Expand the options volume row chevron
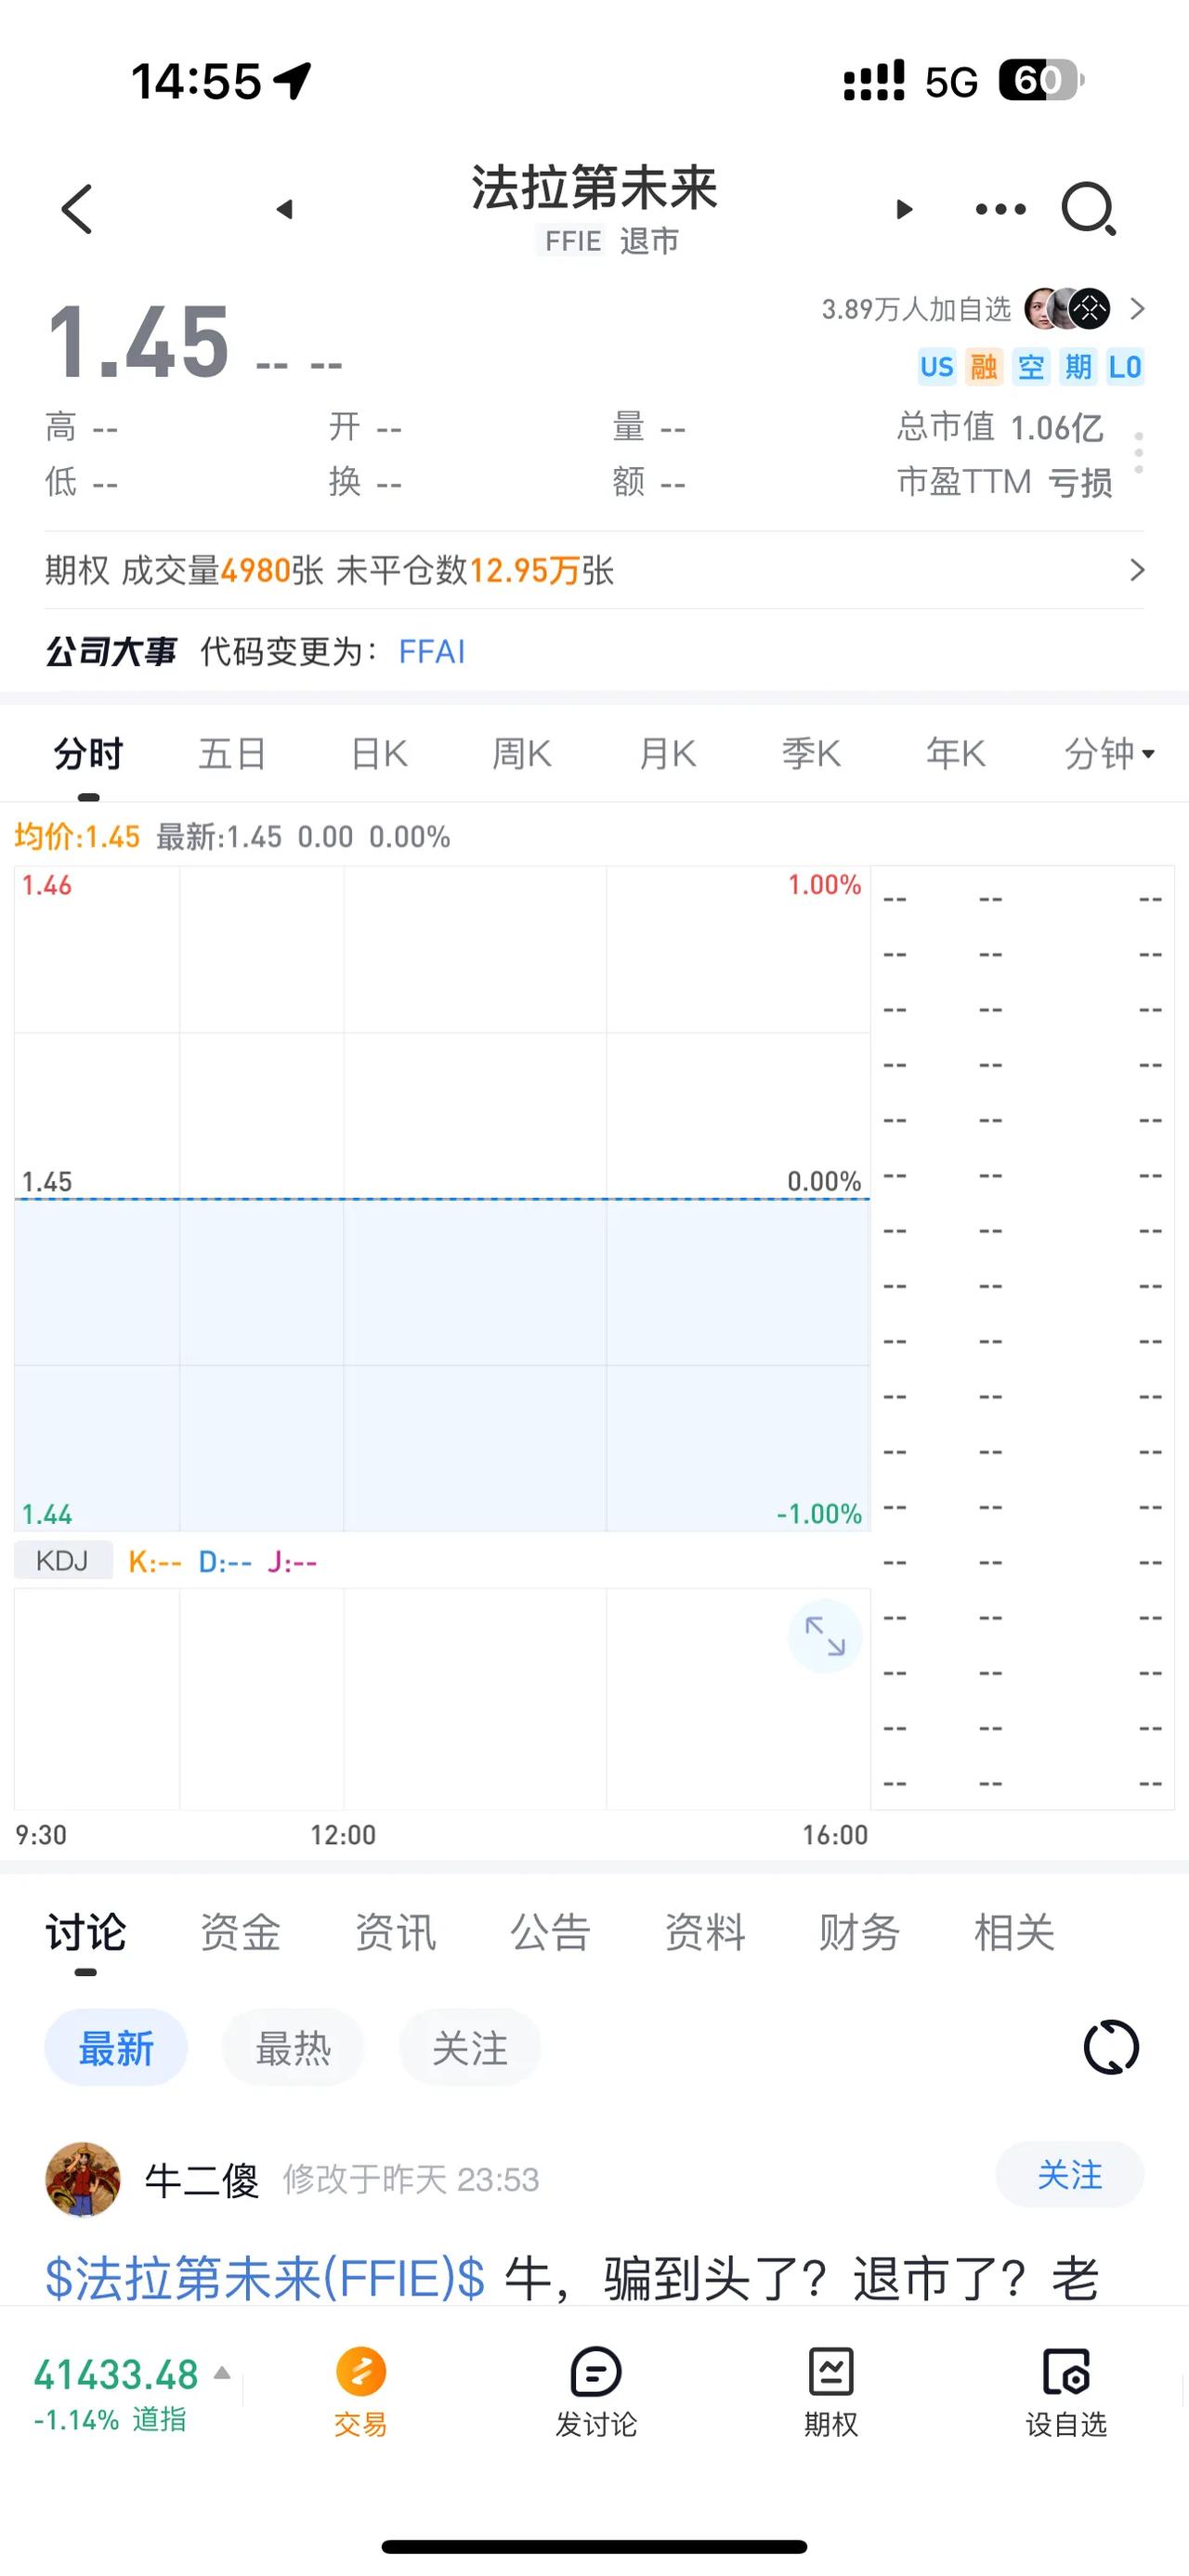 pyautogui.click(x=1137, y=570)
